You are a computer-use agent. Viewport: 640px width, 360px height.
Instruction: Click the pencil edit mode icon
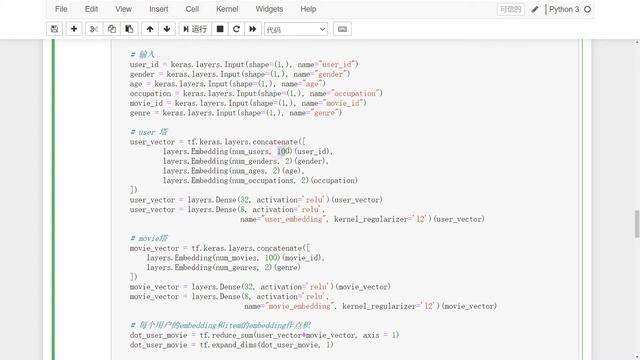pyautogui.click(x=535, y=9)
